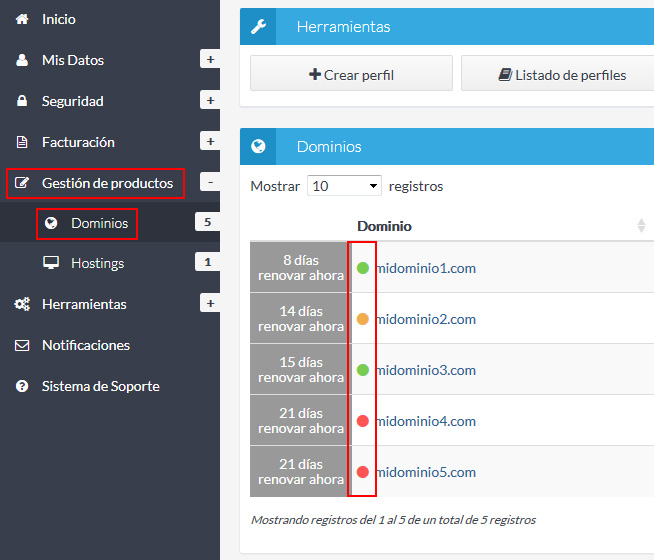The height and width of the screenshot is (560, 654).
Task: Click the Crear perfil button
Action: pyautogui.click(x=351, y=74)
